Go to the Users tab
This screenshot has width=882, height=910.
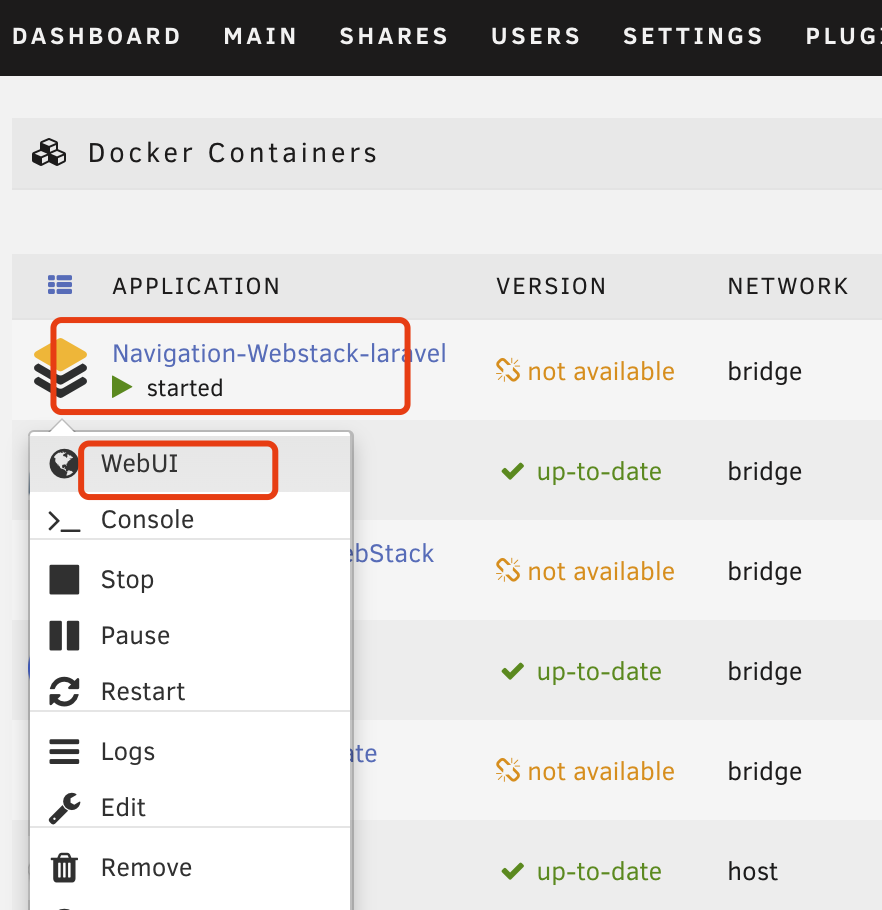(536, 37)
